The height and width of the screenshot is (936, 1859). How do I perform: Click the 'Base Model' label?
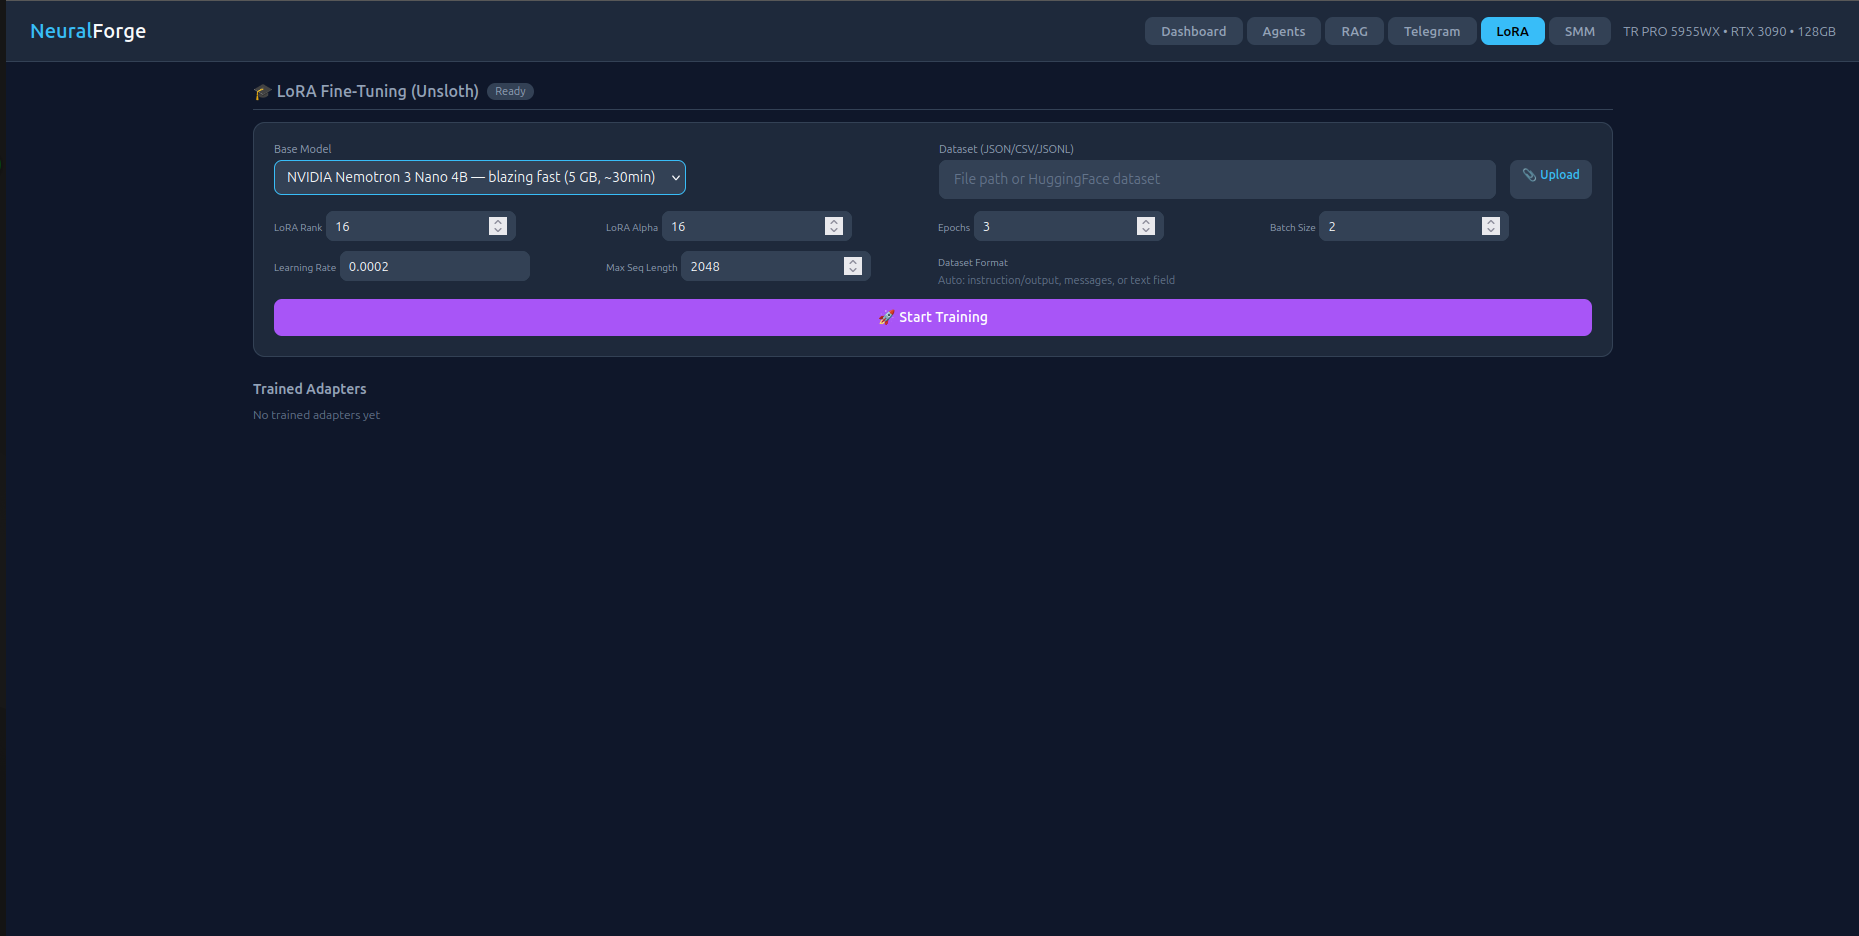pos(302,149)
